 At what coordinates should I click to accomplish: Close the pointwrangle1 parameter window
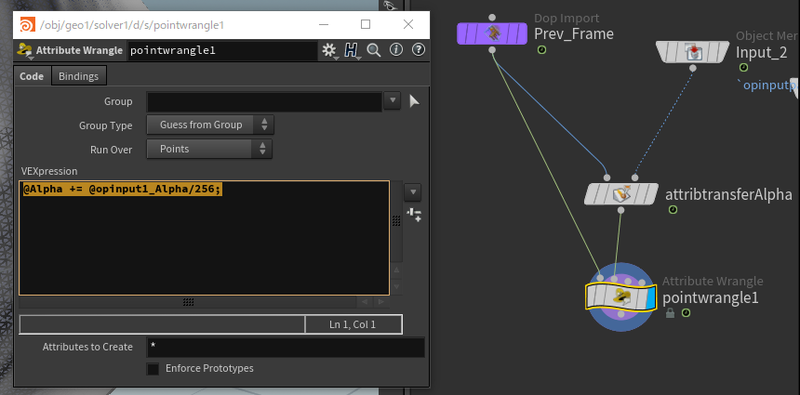pyautogui.click(x=408, y=24)
